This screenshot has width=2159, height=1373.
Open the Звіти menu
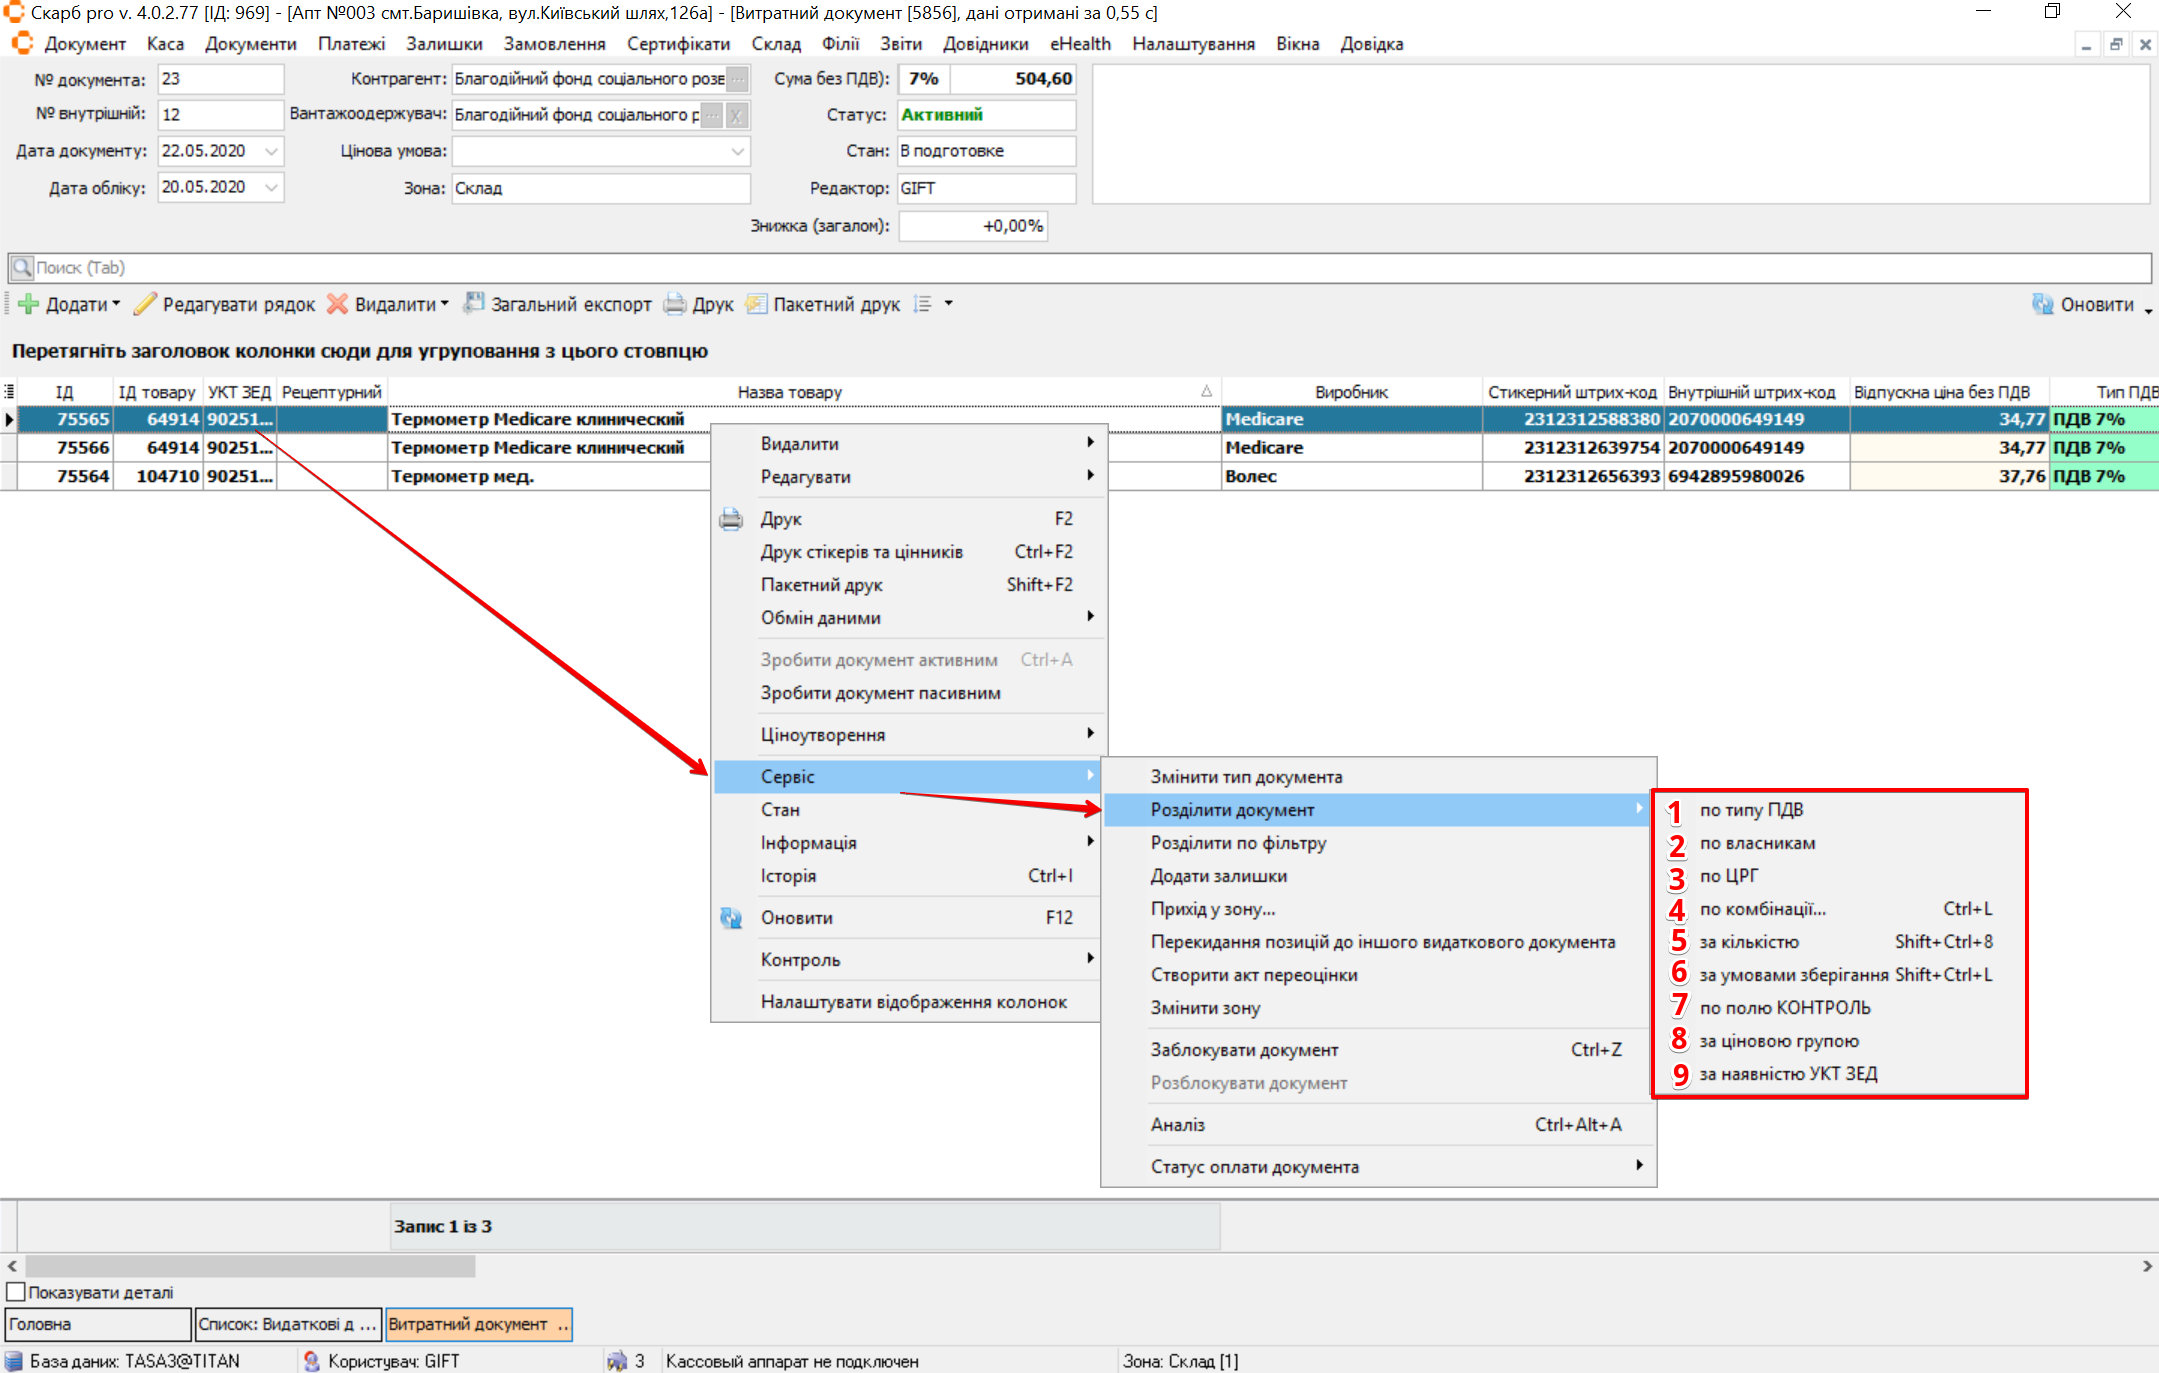900,44
